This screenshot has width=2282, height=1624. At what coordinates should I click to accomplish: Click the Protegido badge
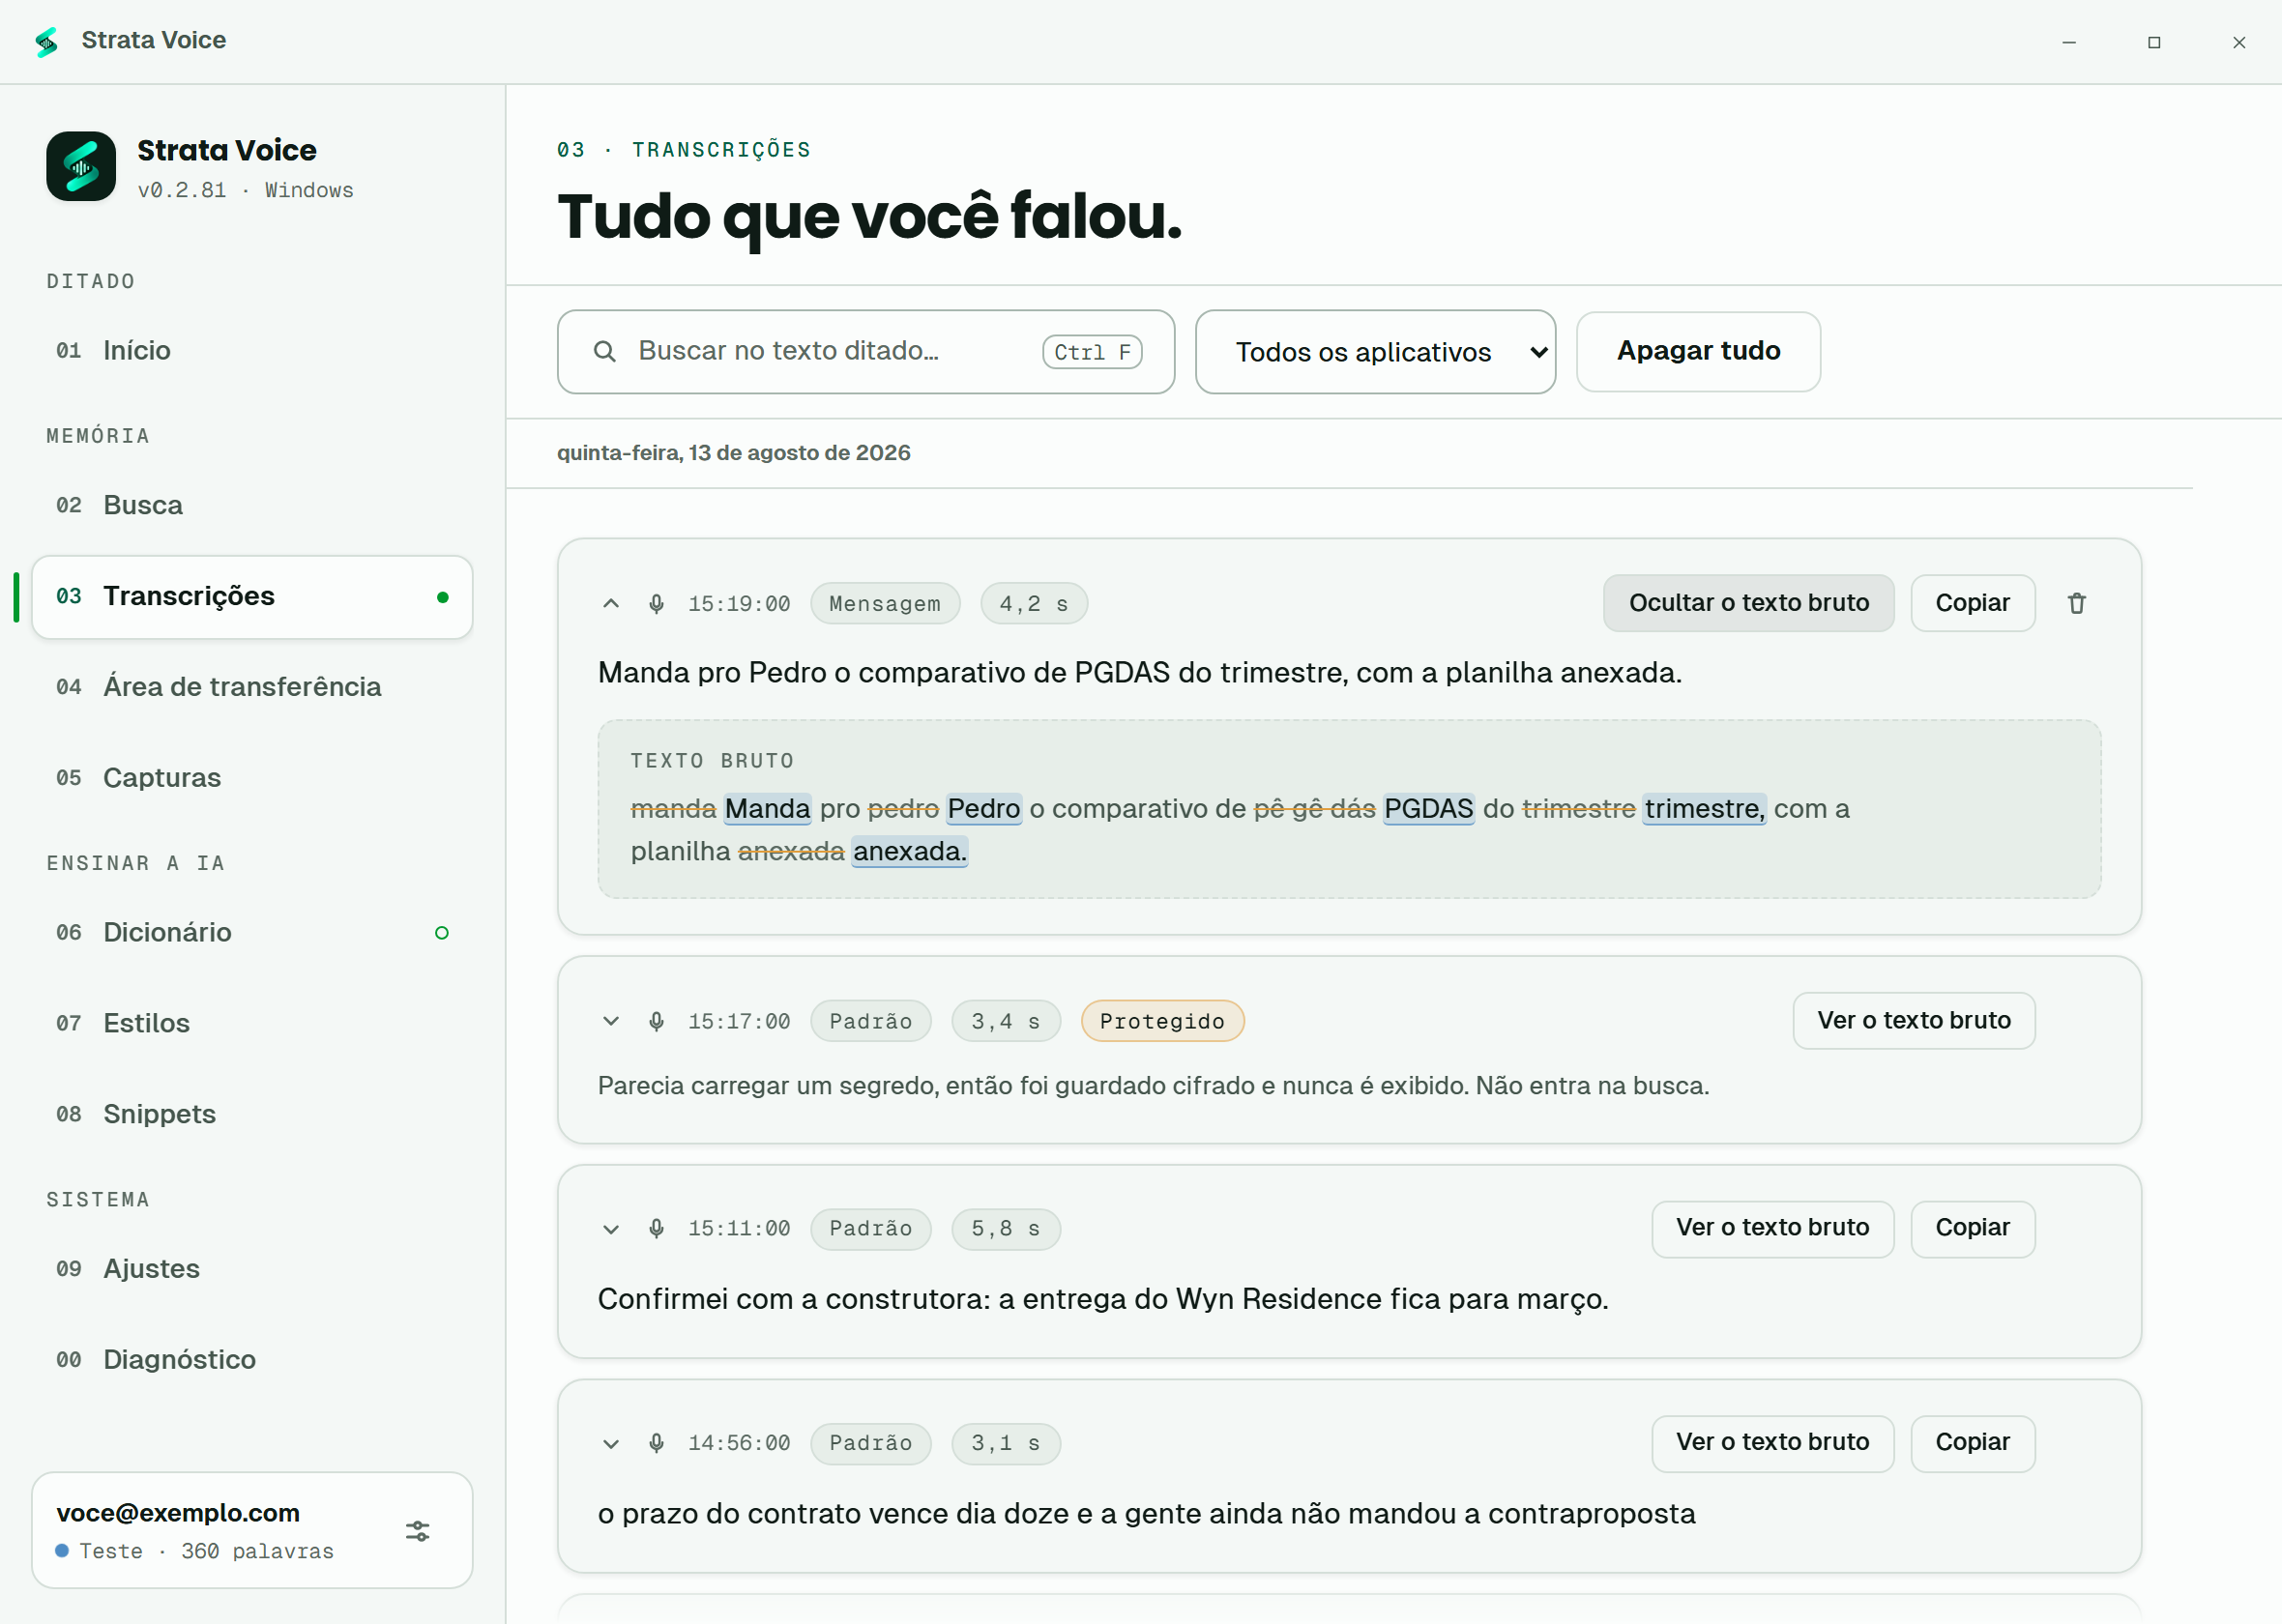click(1162, 1021)
